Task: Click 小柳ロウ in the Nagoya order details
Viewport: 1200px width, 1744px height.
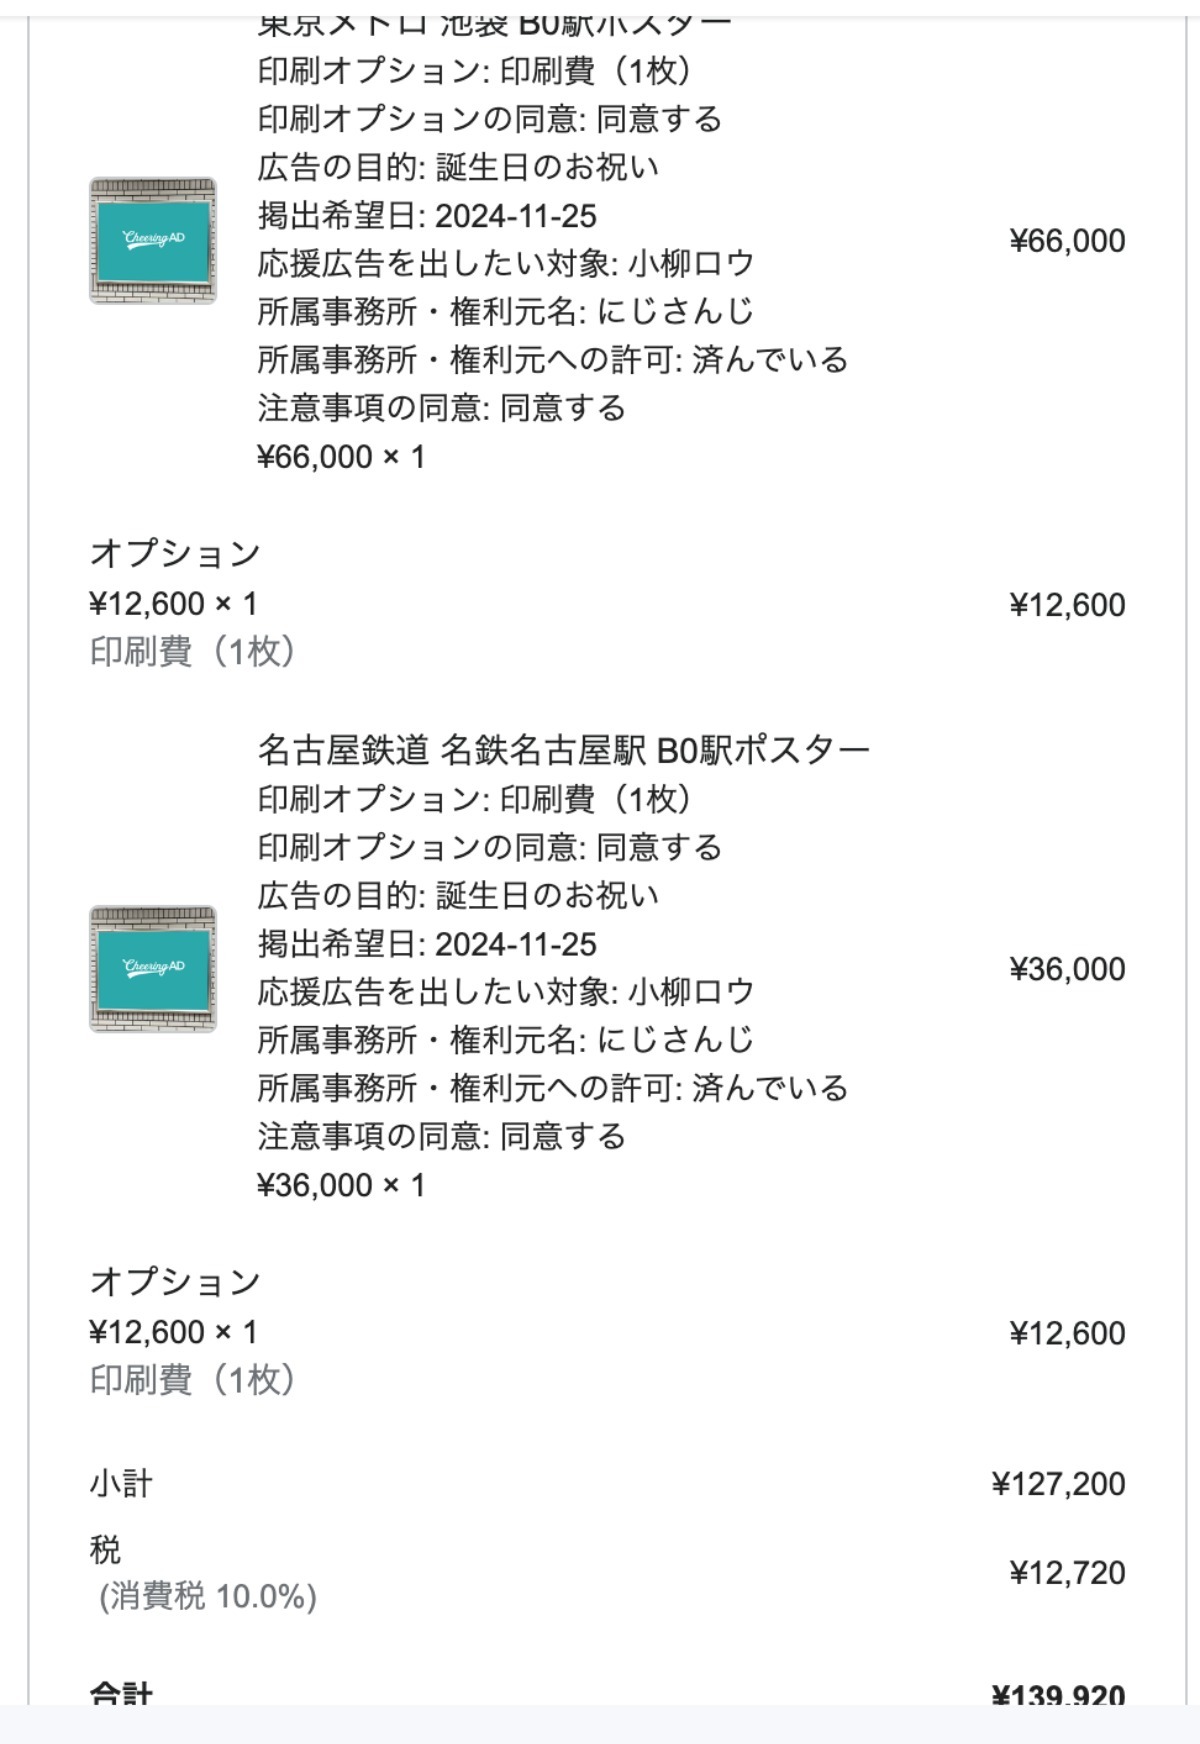Action: pyautogui.click(x=691, y=992)
